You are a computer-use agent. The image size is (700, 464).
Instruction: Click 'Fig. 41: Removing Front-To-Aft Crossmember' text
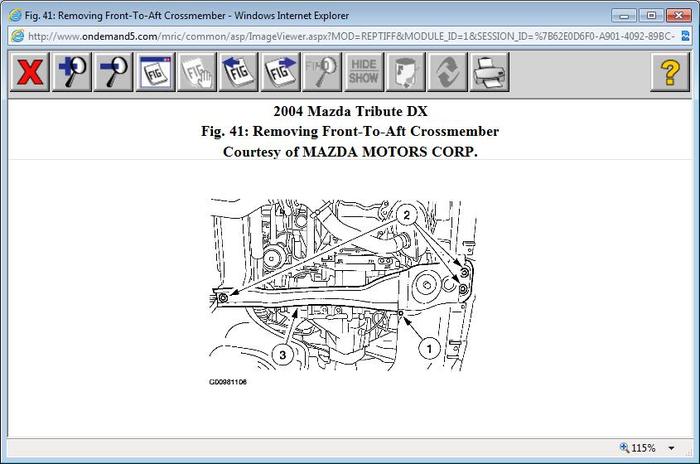click(350, 131)
